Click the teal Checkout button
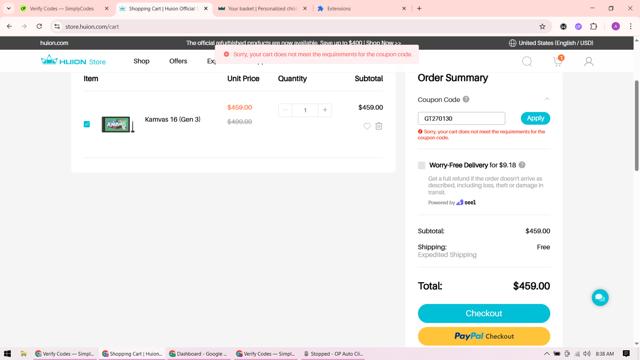The height and width of the screenshot is (360, 640). (484, 313)
